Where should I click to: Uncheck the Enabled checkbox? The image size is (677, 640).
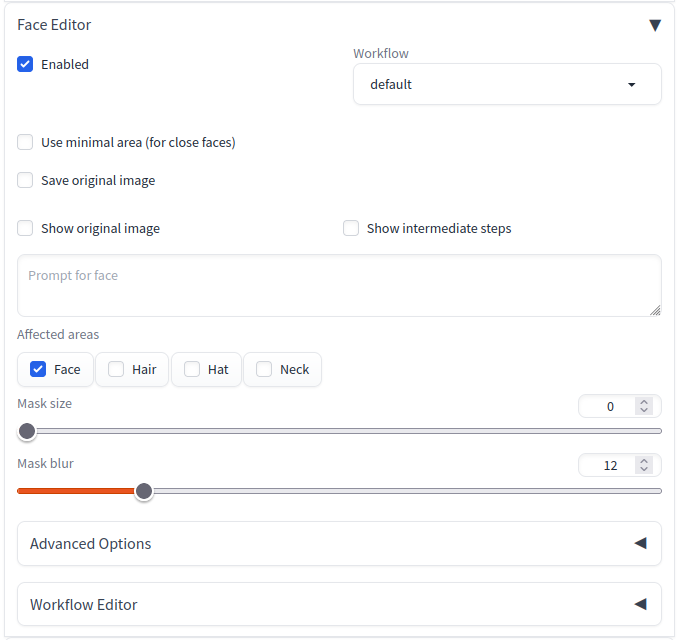click(x=25, y=64)
